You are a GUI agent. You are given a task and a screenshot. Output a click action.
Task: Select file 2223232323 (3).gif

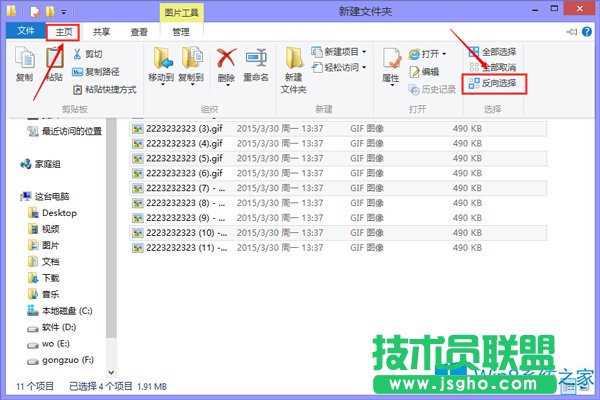338,129
